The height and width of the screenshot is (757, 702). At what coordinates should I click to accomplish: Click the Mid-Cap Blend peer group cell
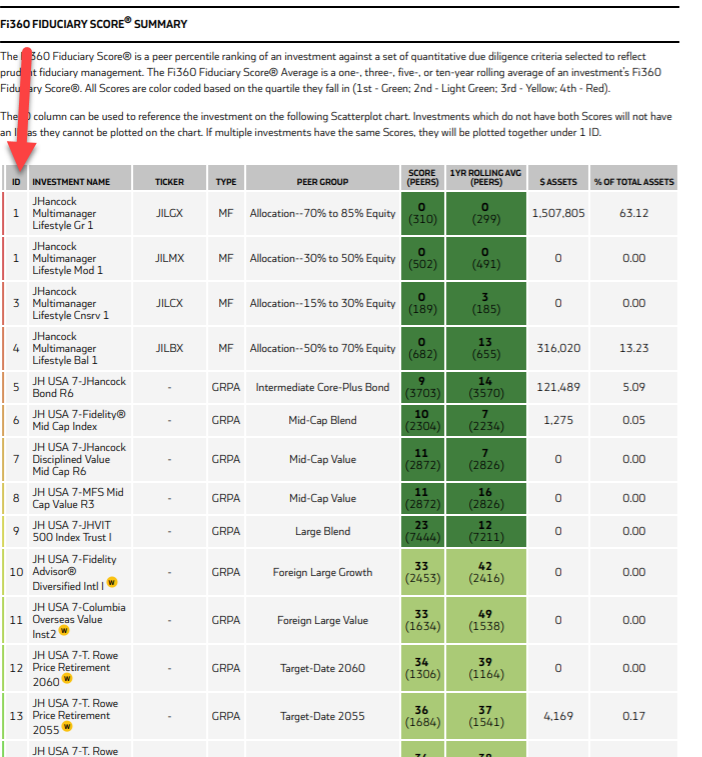(323, 420)
